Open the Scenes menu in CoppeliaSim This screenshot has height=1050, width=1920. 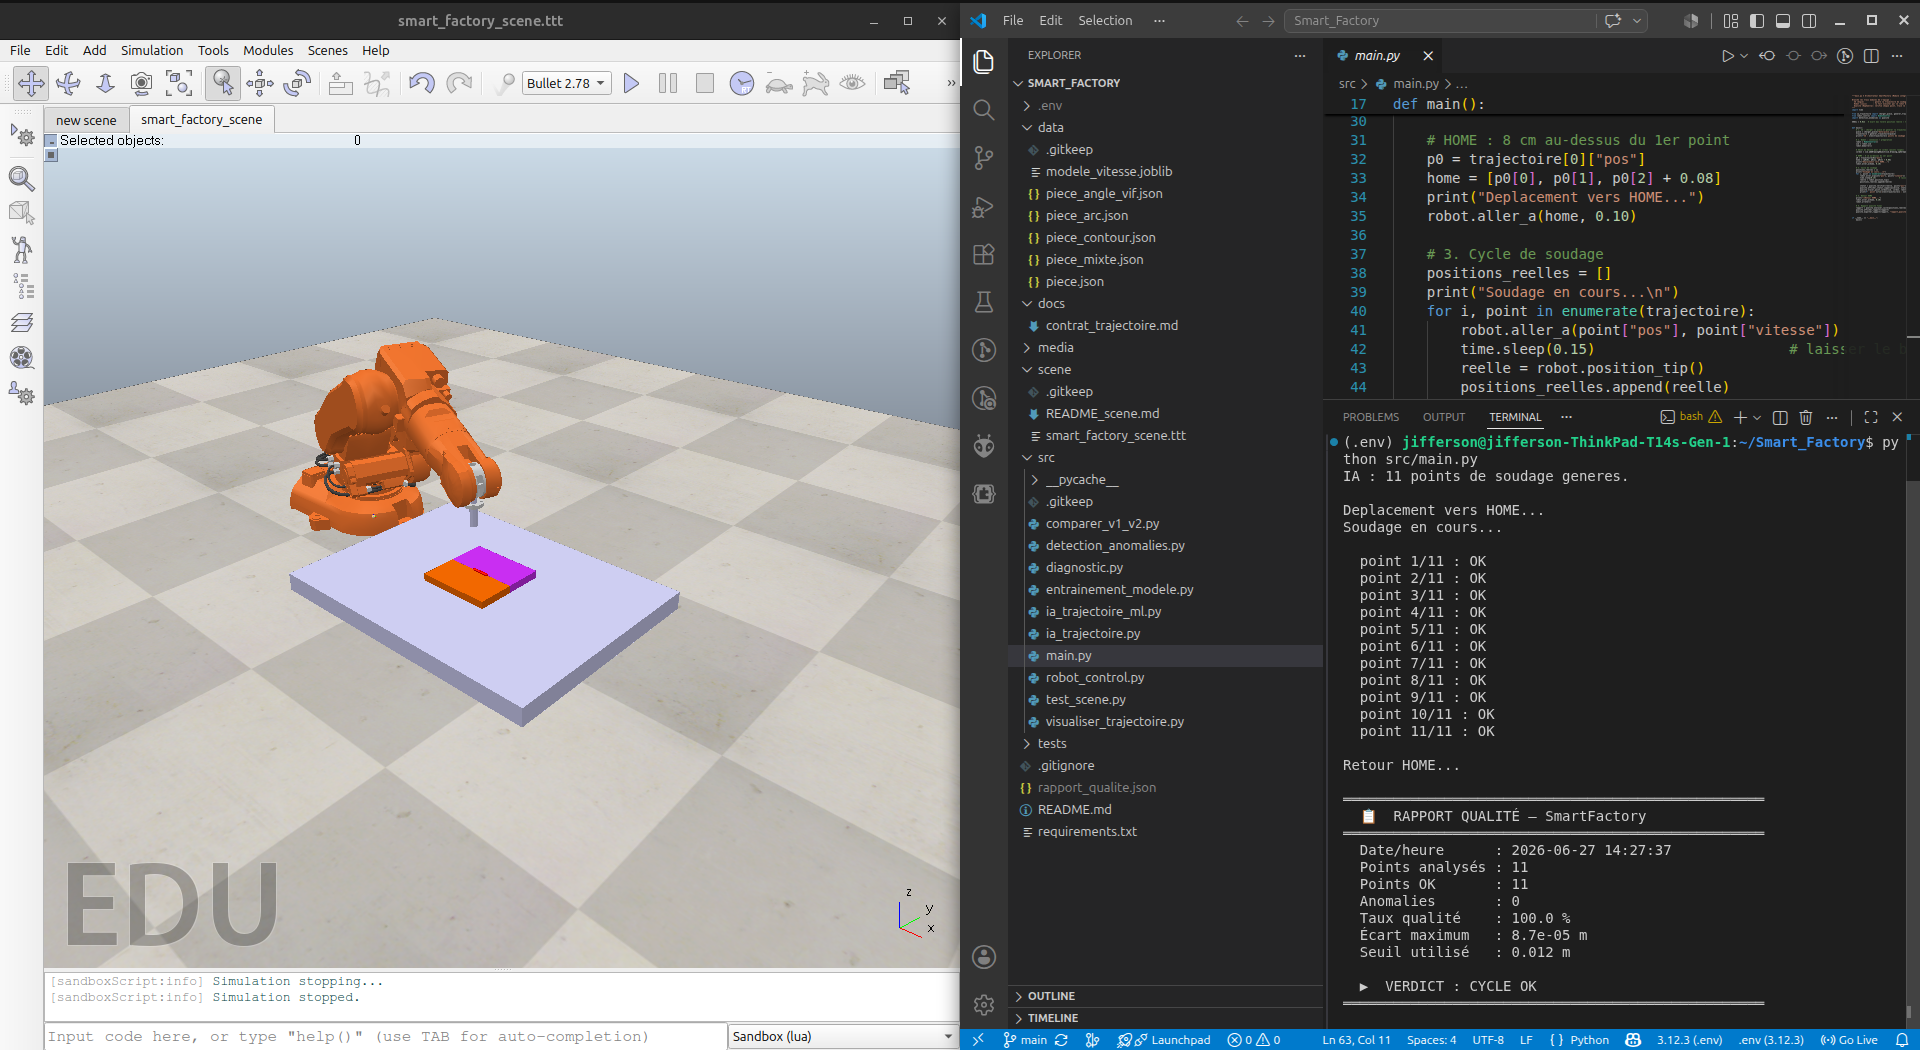point(328,50)
